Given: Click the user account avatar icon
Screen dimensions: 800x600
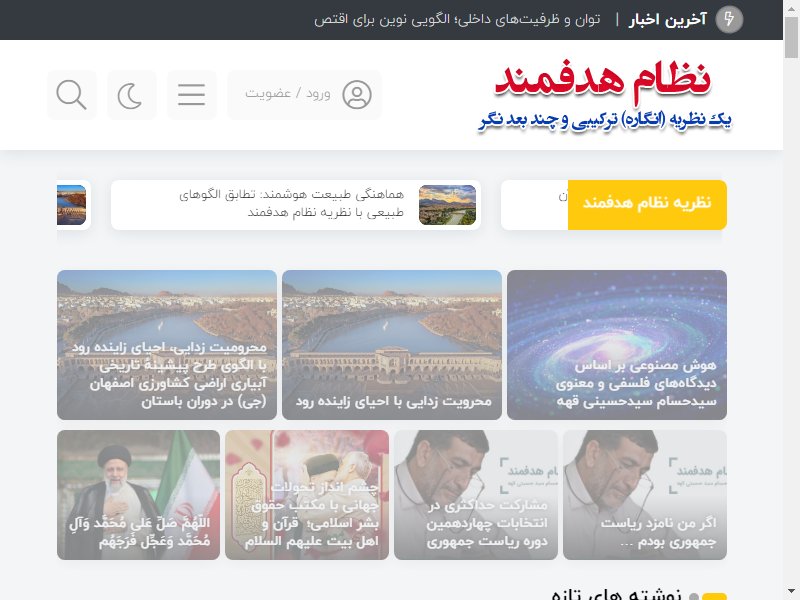Looking at the screenshot, I should pos(357,95).
